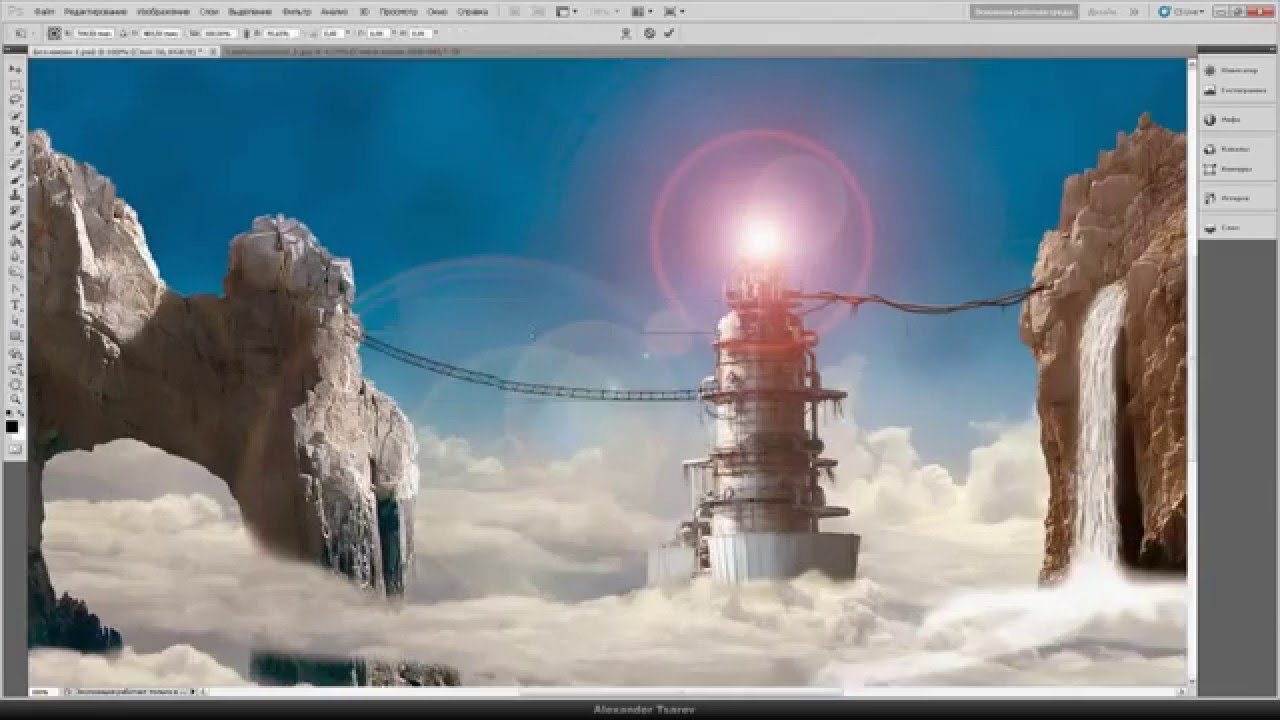Screen dimensions: 1280x720
Task: Select the Eraser tool
Action: point(15,225)
